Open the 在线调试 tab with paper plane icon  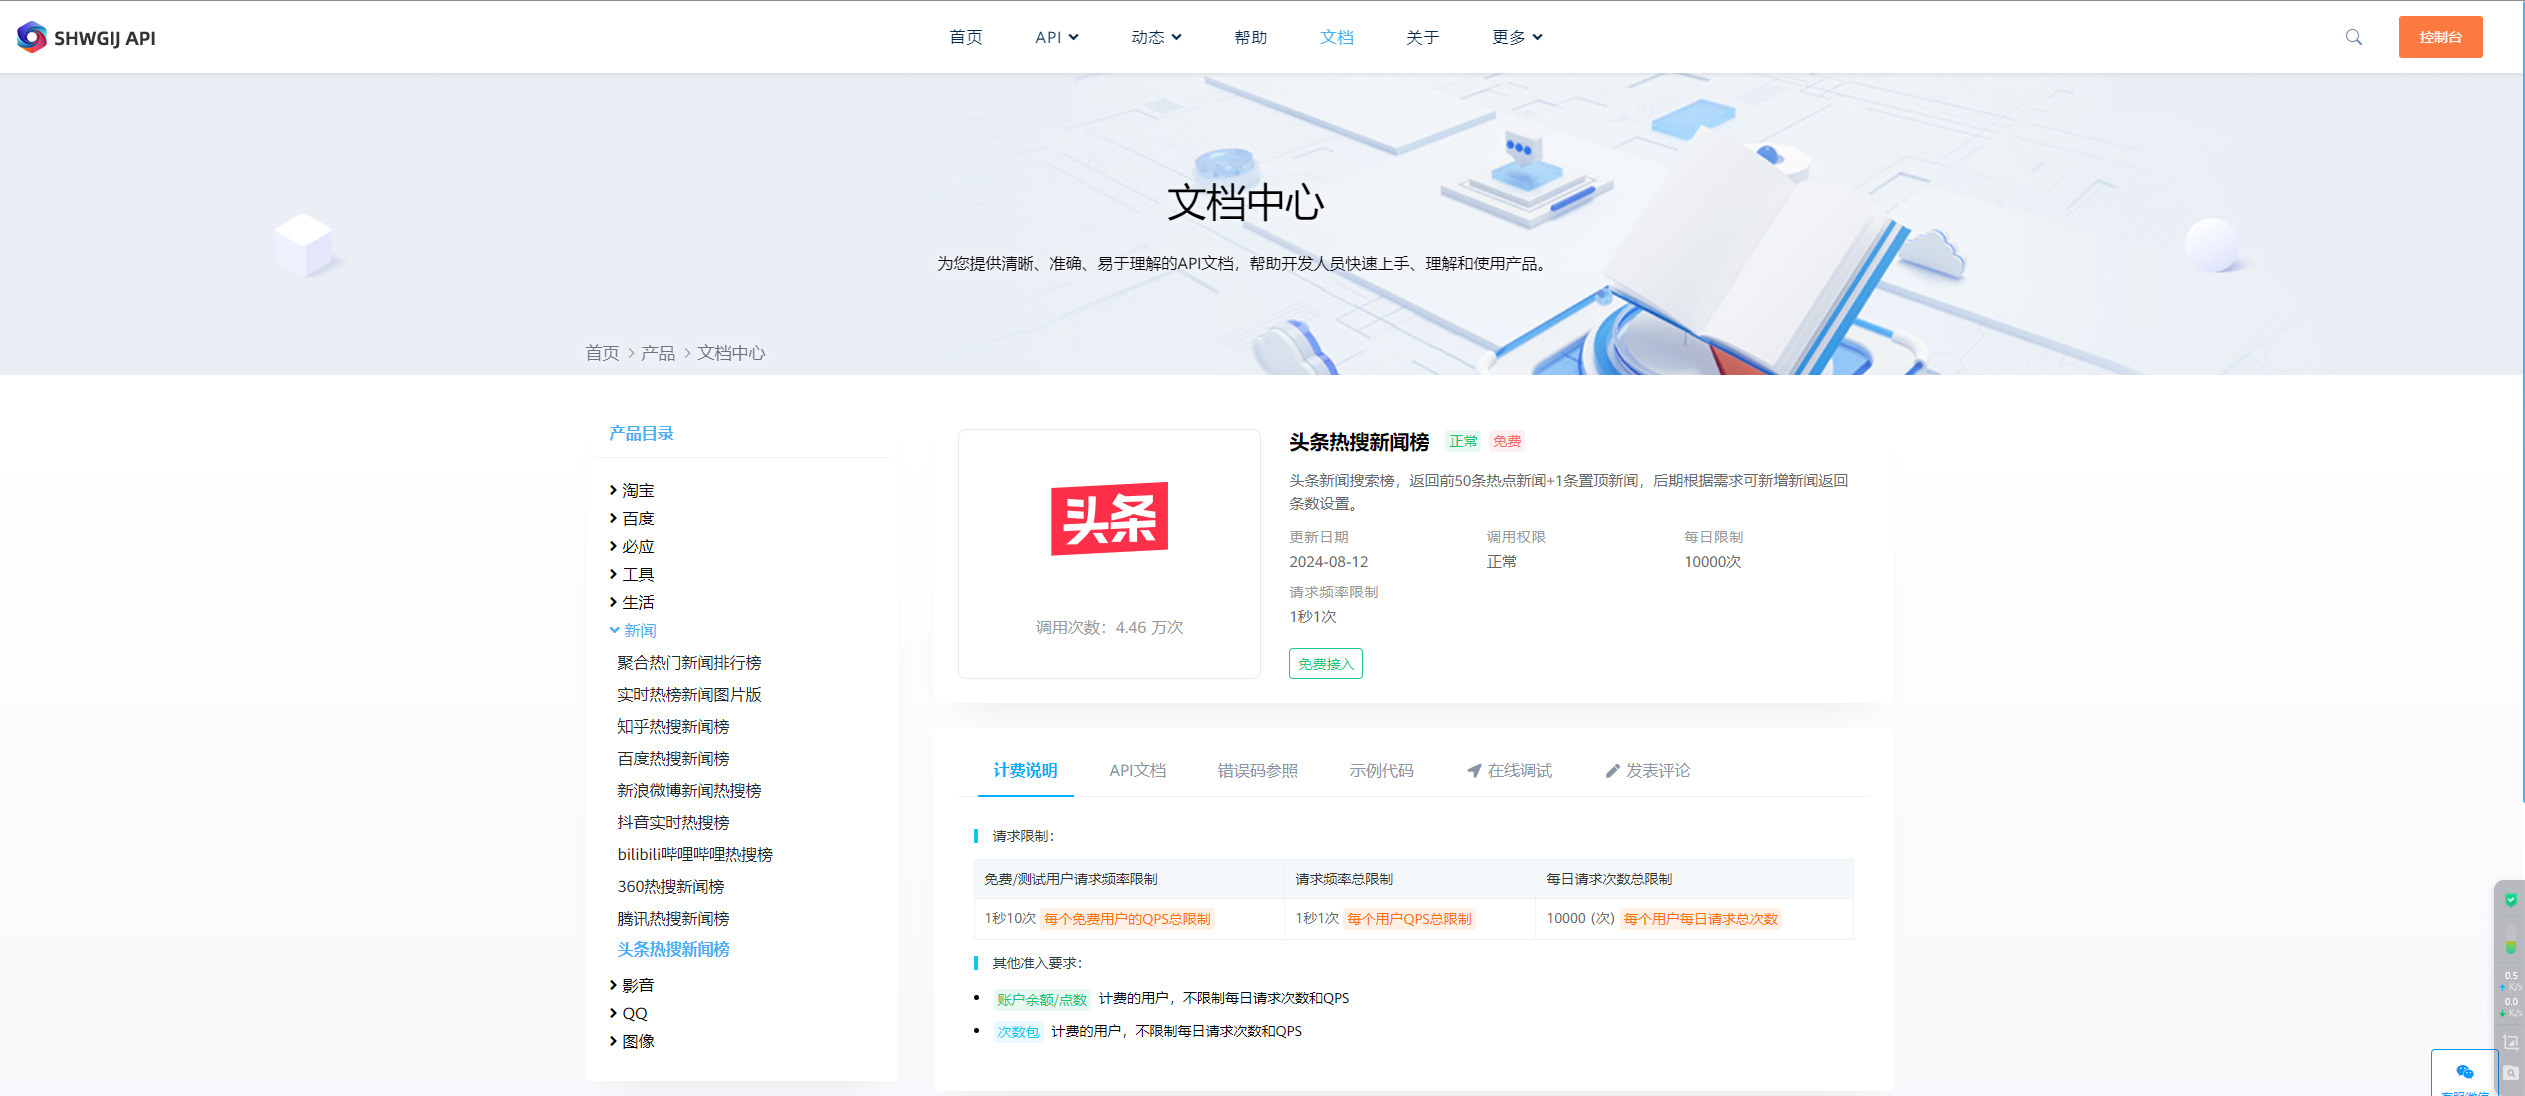click(1509, 770)
